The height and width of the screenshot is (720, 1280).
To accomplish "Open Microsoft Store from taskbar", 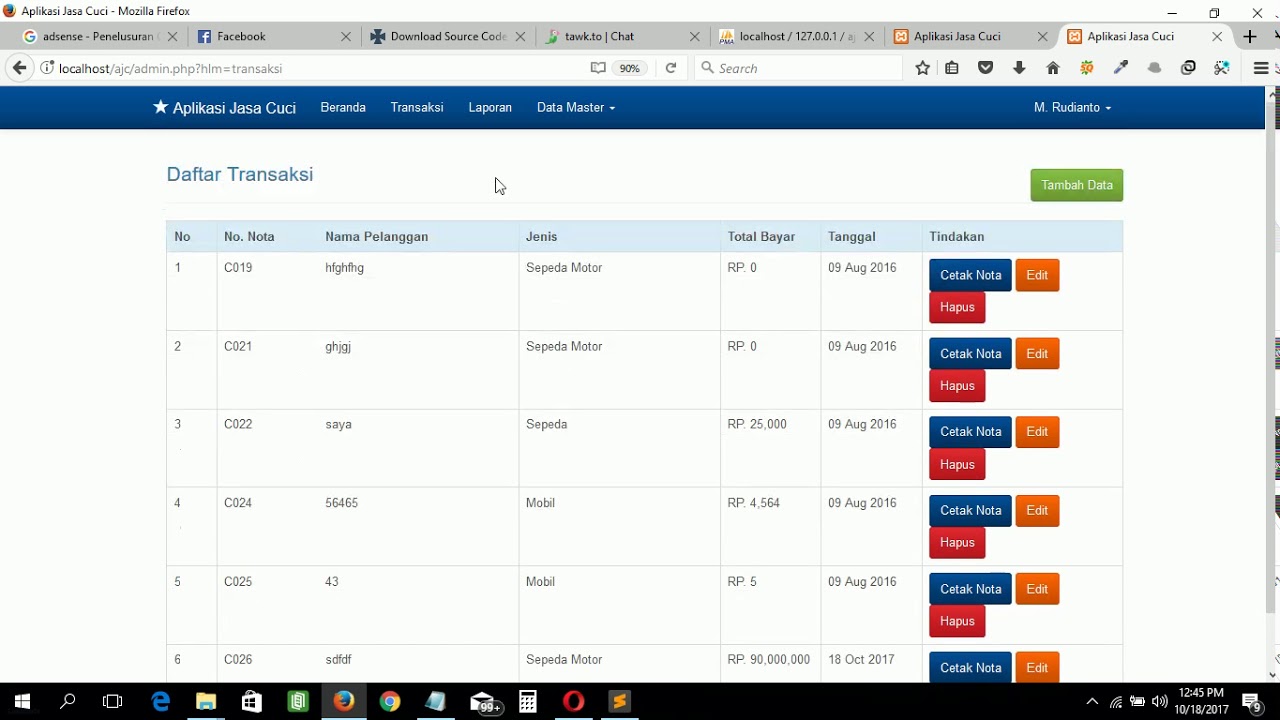I will (252, 701).
